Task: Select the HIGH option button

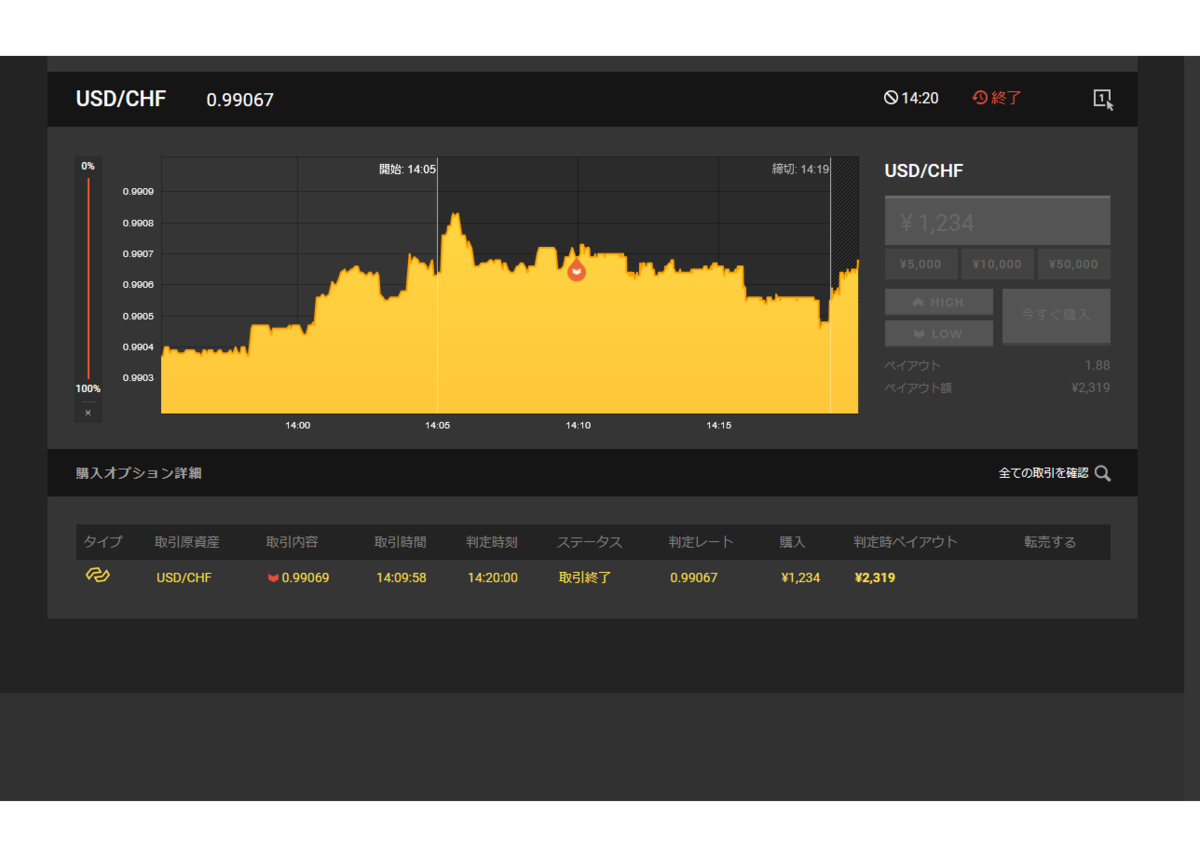Action: pos(939,302)
